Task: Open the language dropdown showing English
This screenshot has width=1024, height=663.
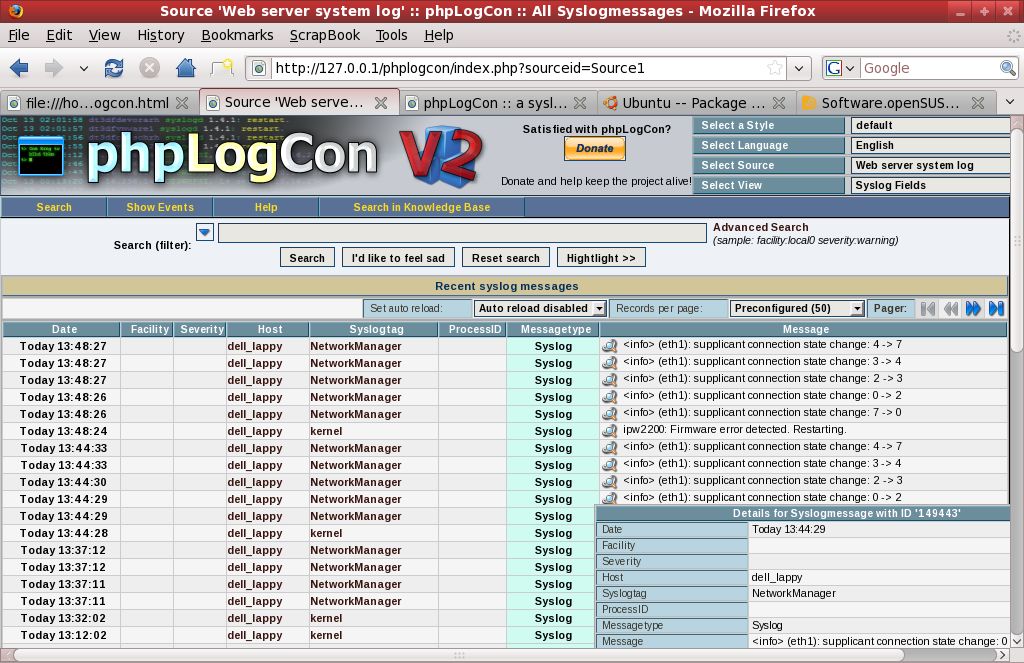Action: pyautogui.click(x=930, y=146)
